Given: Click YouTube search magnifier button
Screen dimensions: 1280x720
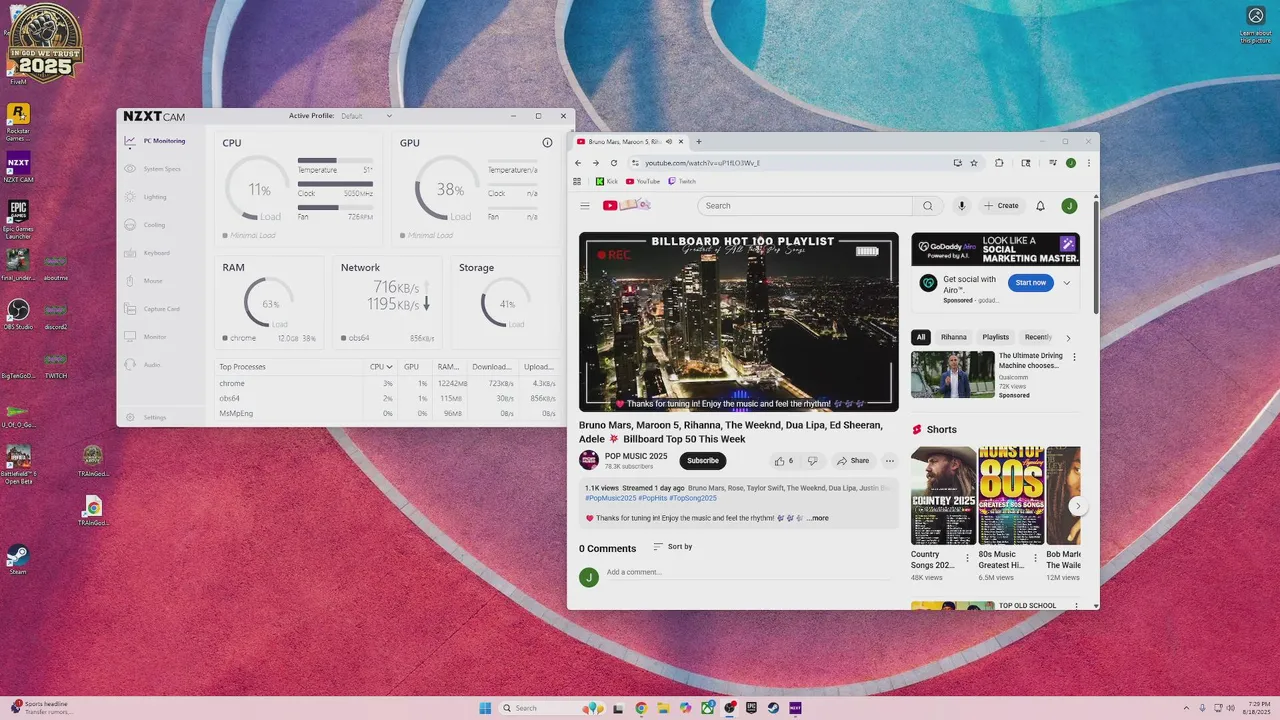Looking at the screenshot, I should tap(928, 206).
